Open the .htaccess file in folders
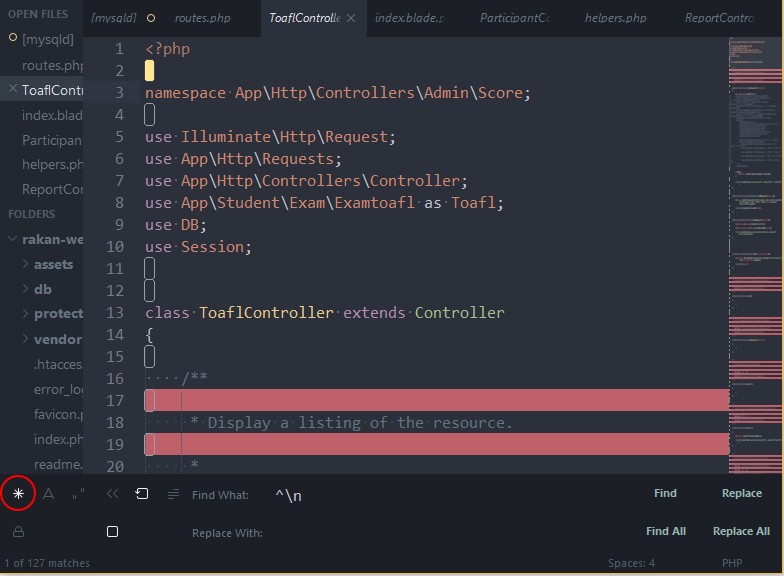The width and height of the screenshot is (784, 576). tap(58, 364)
